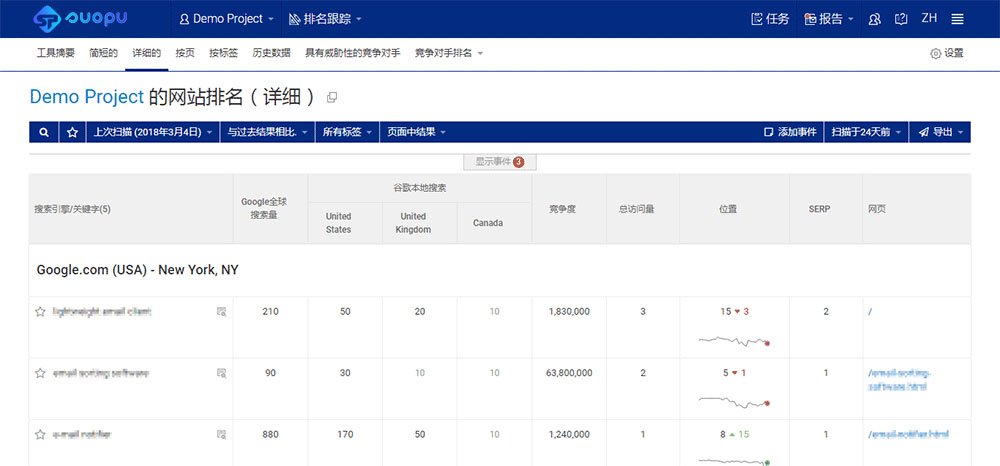This screenshot has width=1000, height=466.
Task: Click competition value 1,240,000
Action: tap(569, 434)
